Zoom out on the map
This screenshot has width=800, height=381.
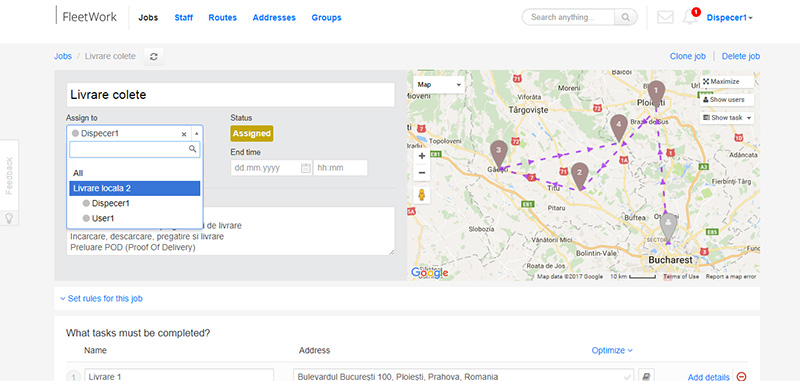[422, 173]
